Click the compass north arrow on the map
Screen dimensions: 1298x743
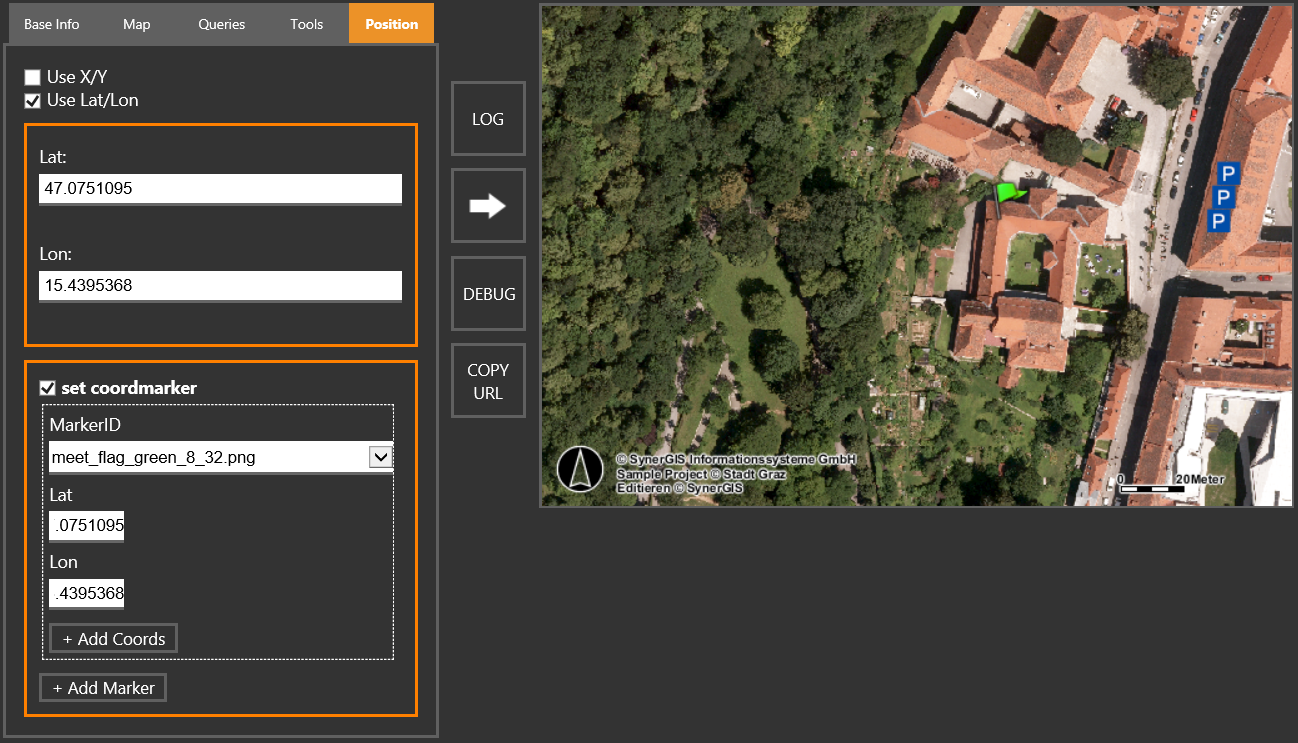click(x=580, y=469)
